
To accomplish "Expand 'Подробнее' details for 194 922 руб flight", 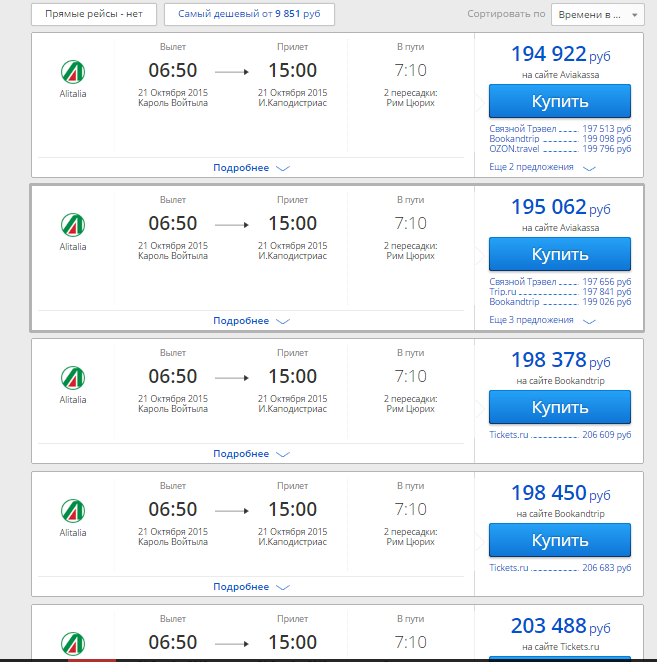I will (x=250, y=168).
